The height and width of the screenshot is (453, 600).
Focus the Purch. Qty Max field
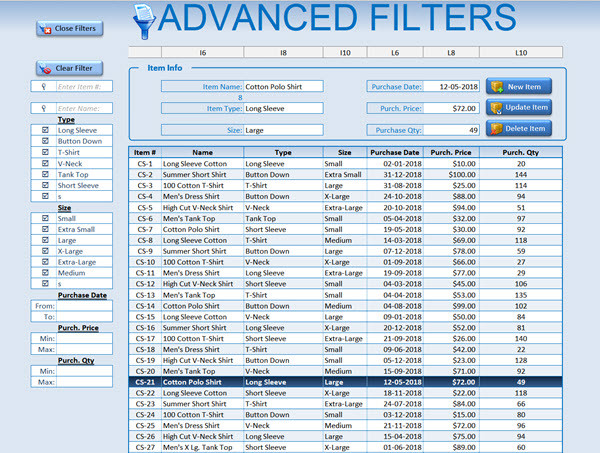84,382
